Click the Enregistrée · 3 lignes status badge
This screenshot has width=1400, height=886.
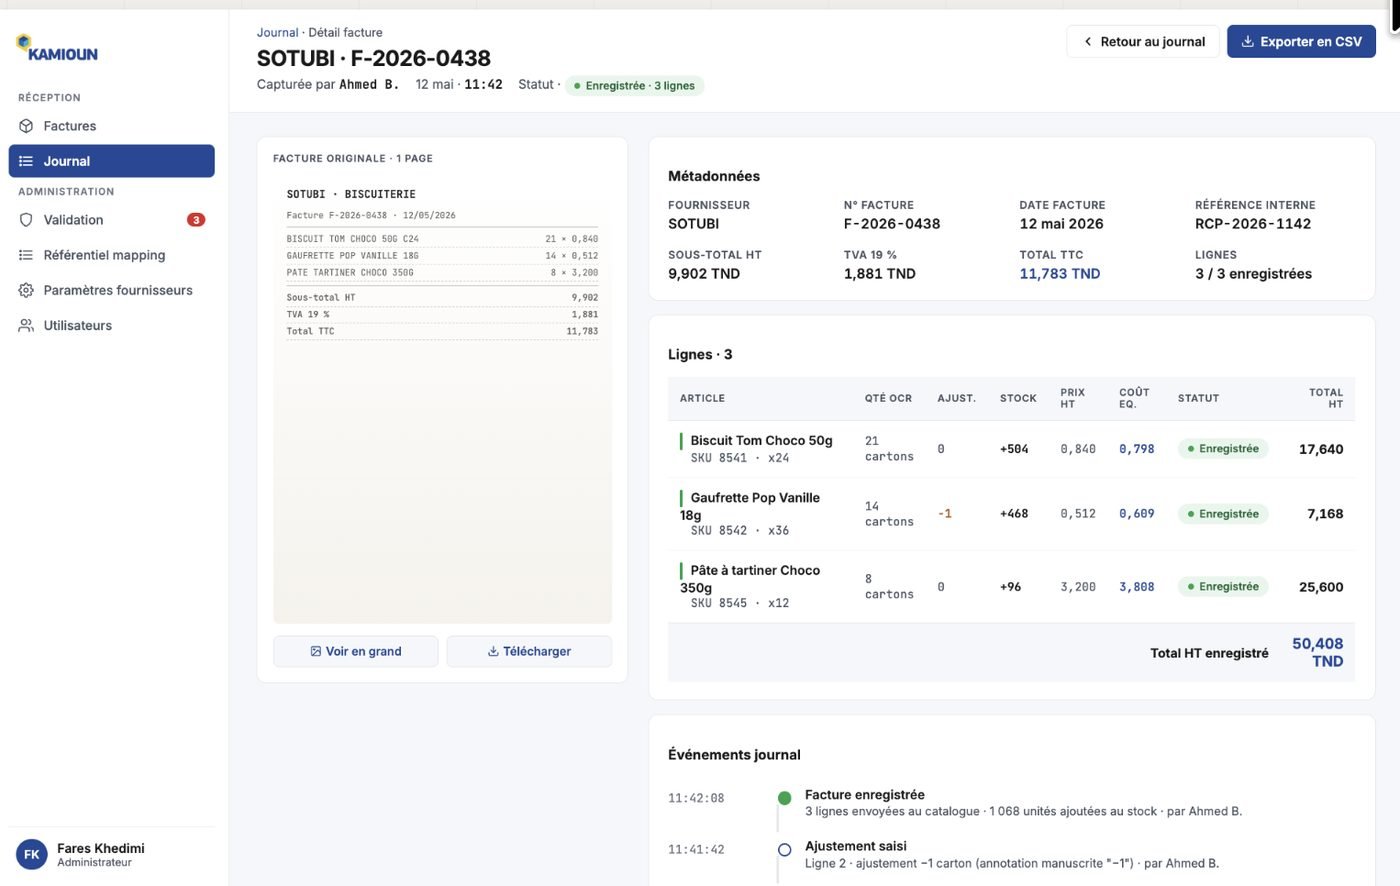pos(634,86)
